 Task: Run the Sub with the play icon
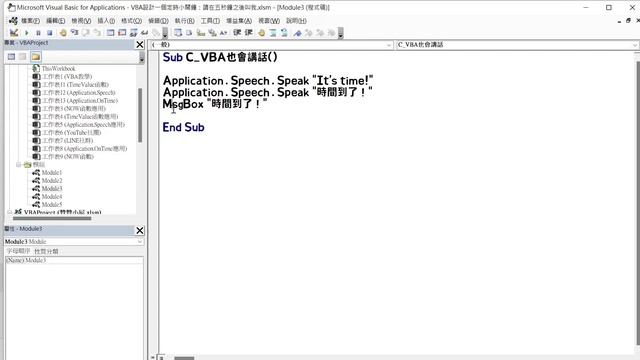[27, 33]
